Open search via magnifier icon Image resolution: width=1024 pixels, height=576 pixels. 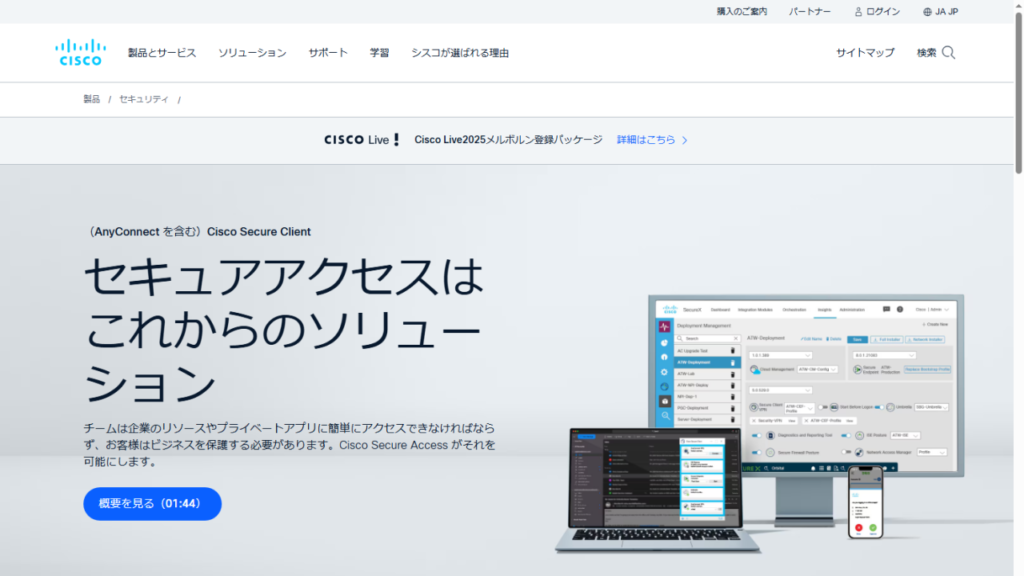click(x=948, y=53)
